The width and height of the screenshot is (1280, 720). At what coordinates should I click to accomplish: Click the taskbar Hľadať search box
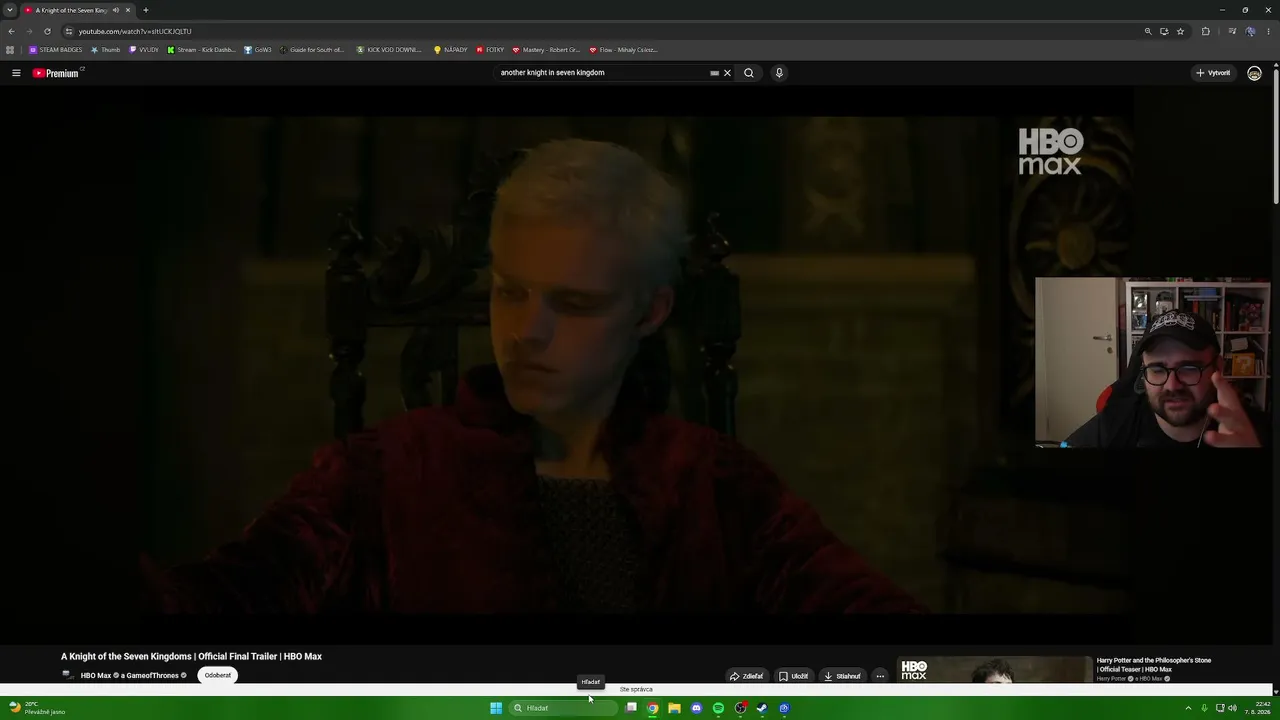(x=562, y=708)
